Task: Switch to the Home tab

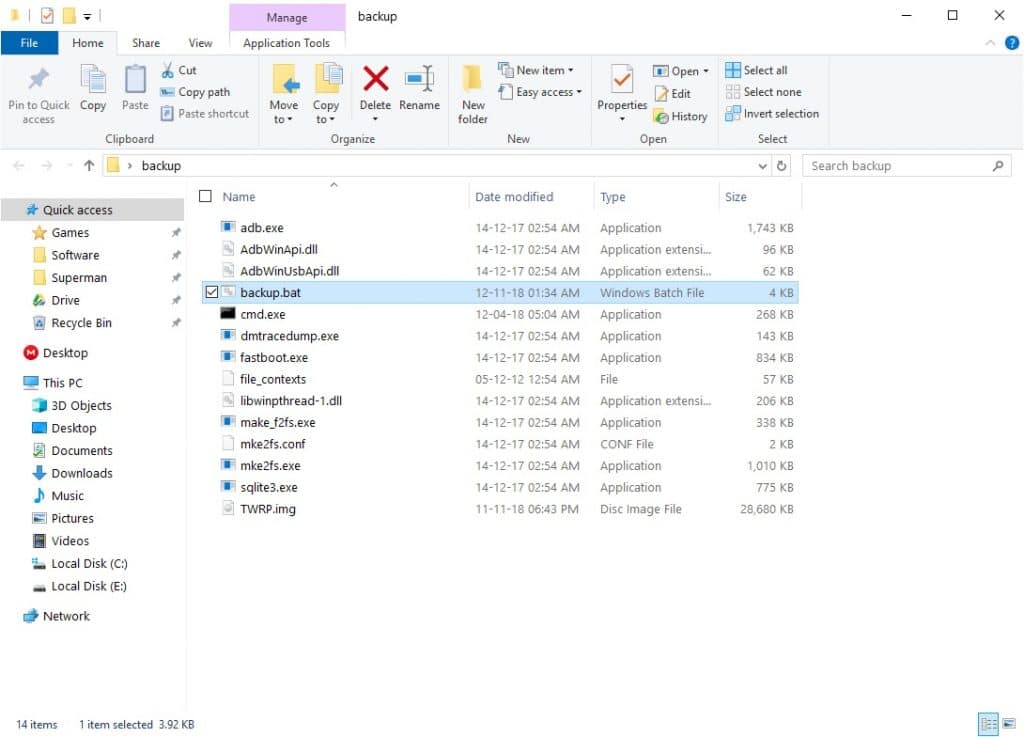Action: [88, 43]
